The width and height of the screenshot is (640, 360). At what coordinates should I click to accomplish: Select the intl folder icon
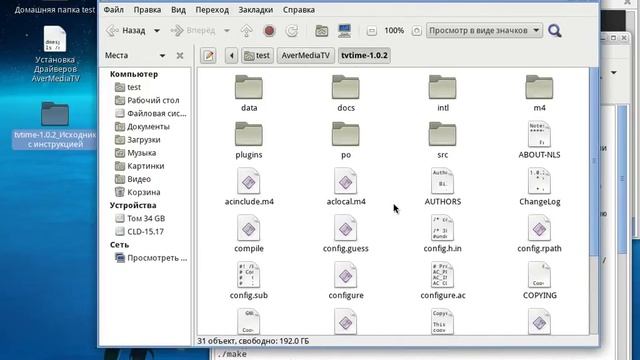[442, 87]
